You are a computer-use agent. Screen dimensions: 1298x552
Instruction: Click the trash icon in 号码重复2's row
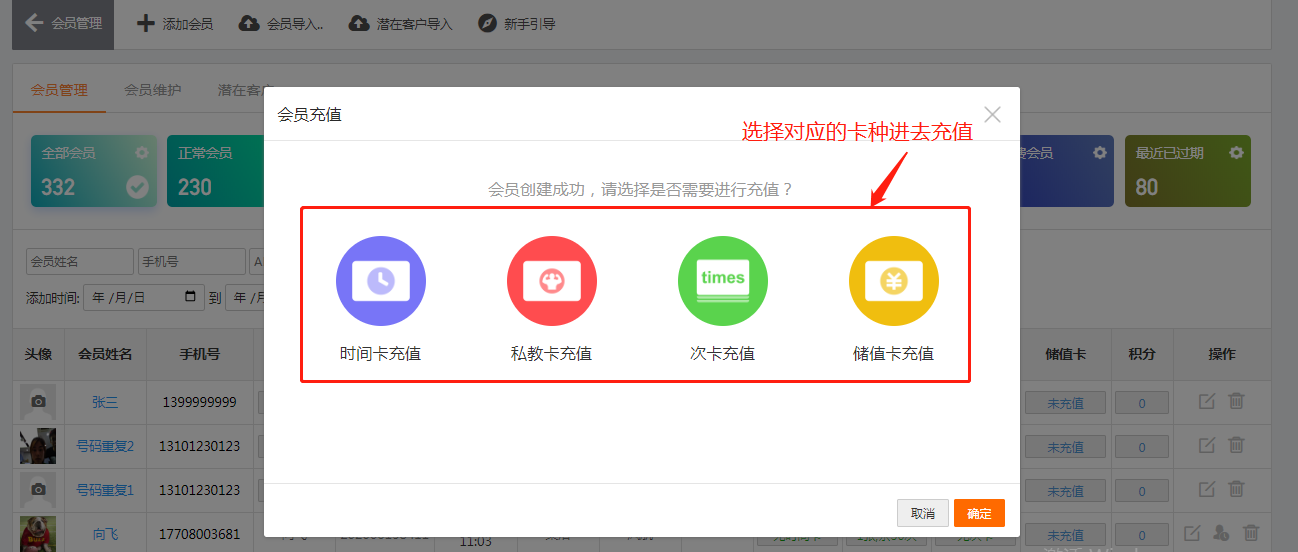click(1236, 445)
